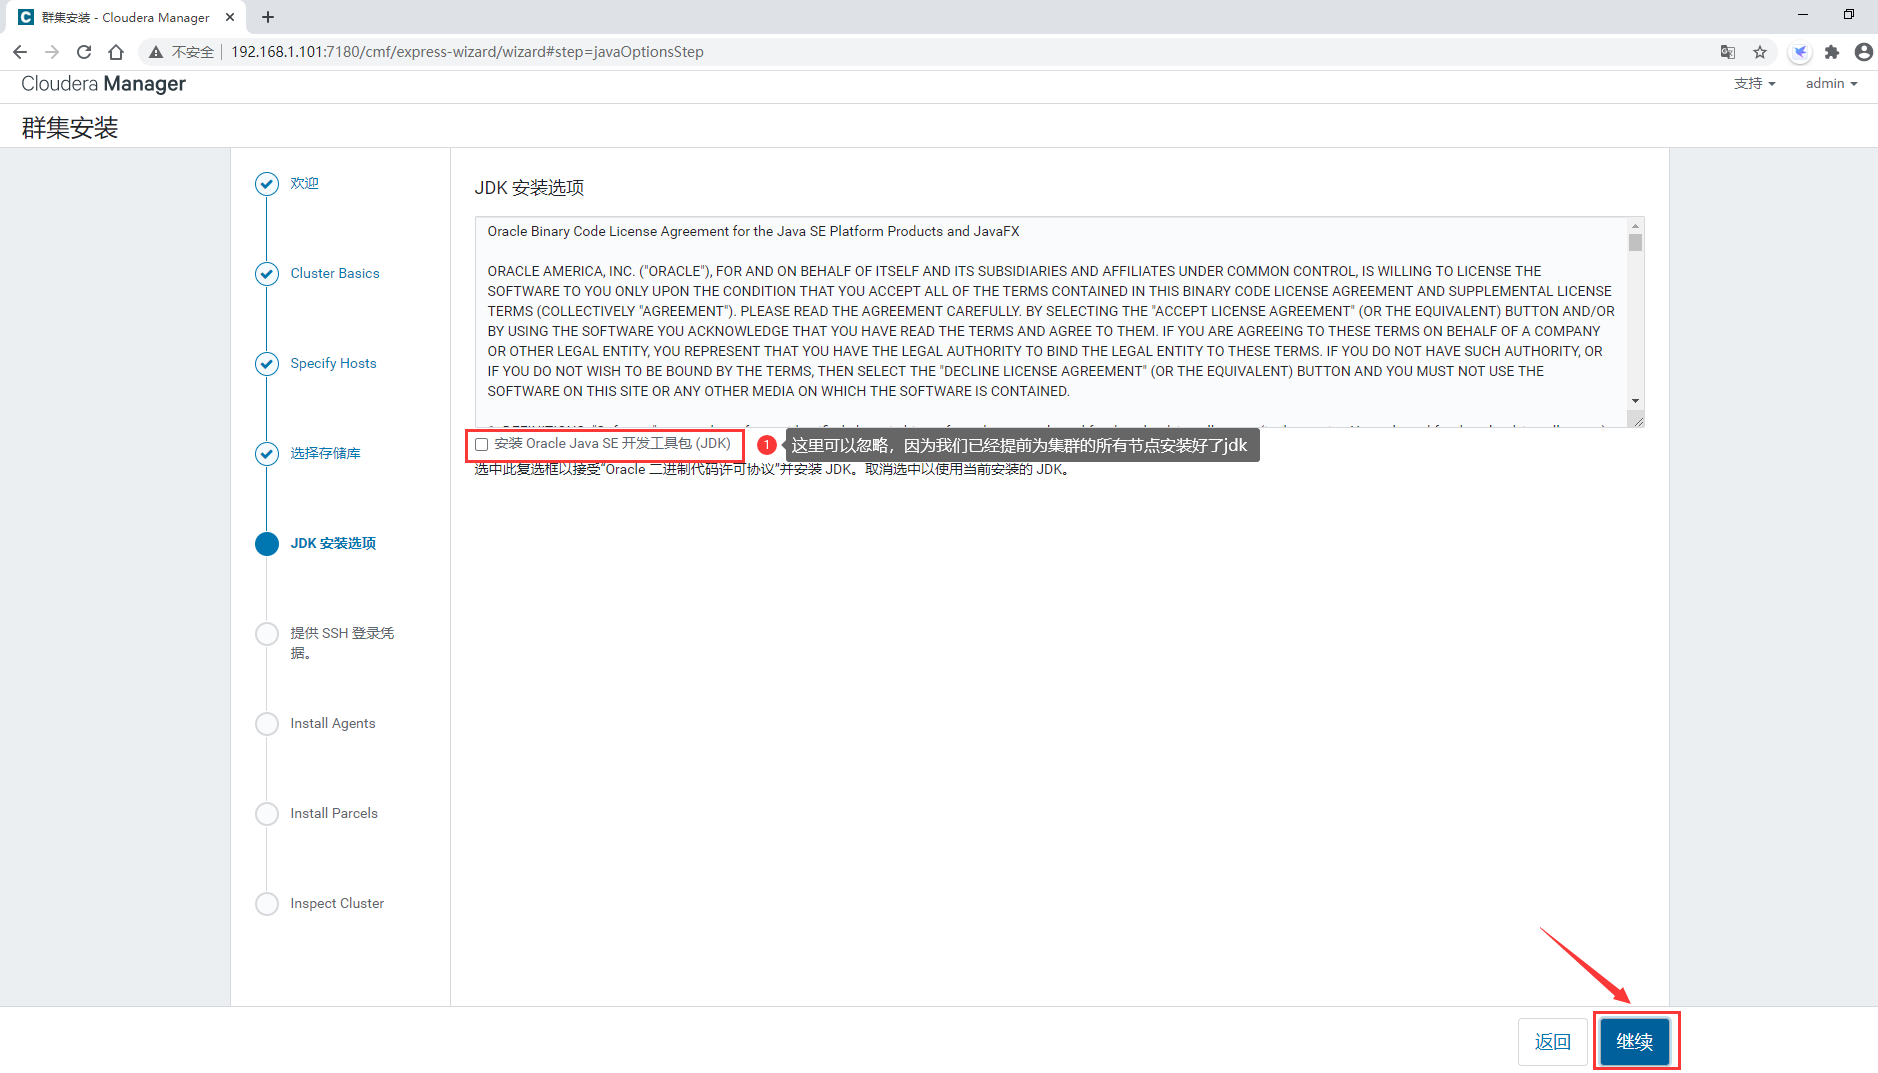Select the 提供 SSH 登录凭据 step label
This screenshot has height=1073, width=1878.
pyautogui.click(x=342, y=643)
